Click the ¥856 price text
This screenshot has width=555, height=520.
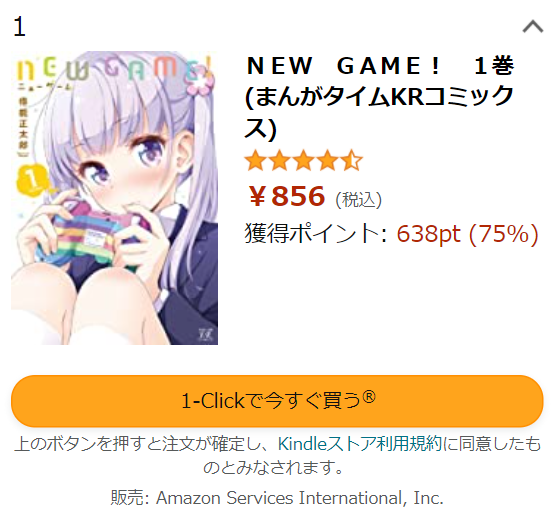(286, 196)
